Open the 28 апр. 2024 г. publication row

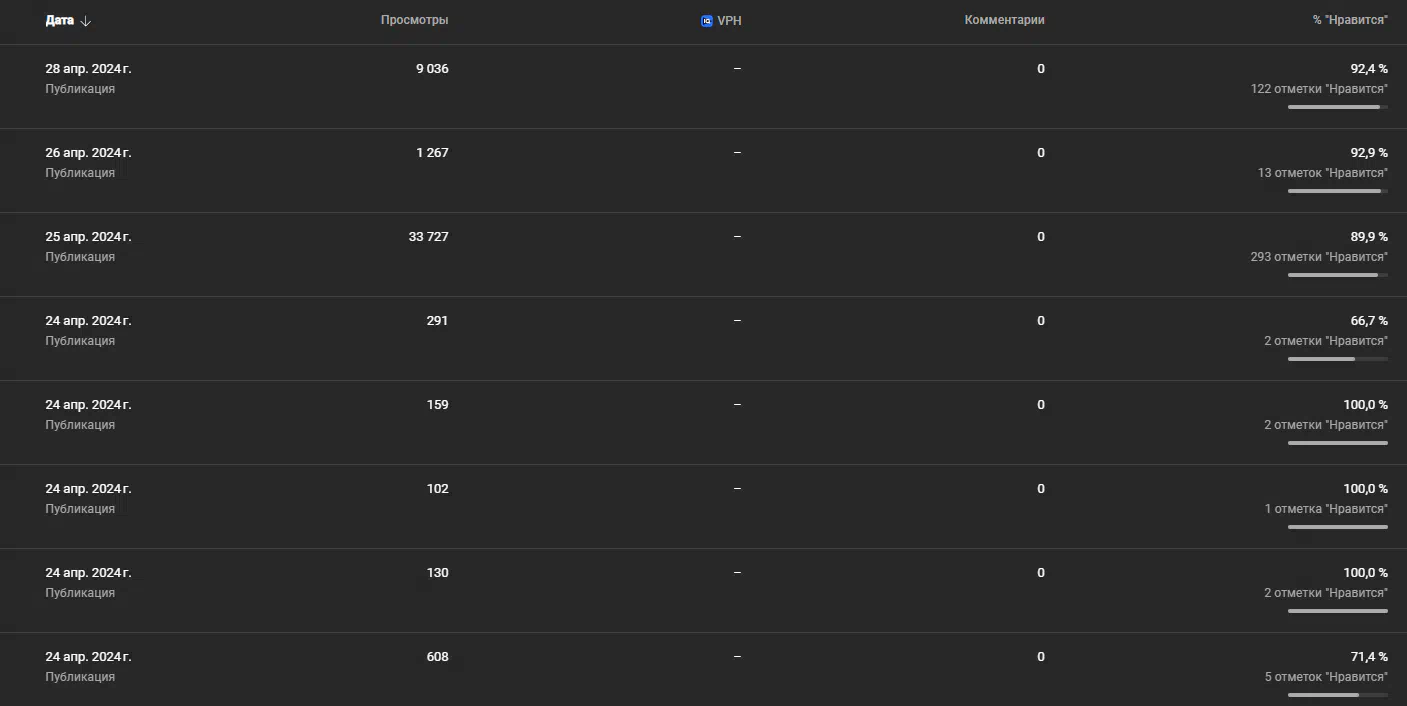tap(703, 87)
